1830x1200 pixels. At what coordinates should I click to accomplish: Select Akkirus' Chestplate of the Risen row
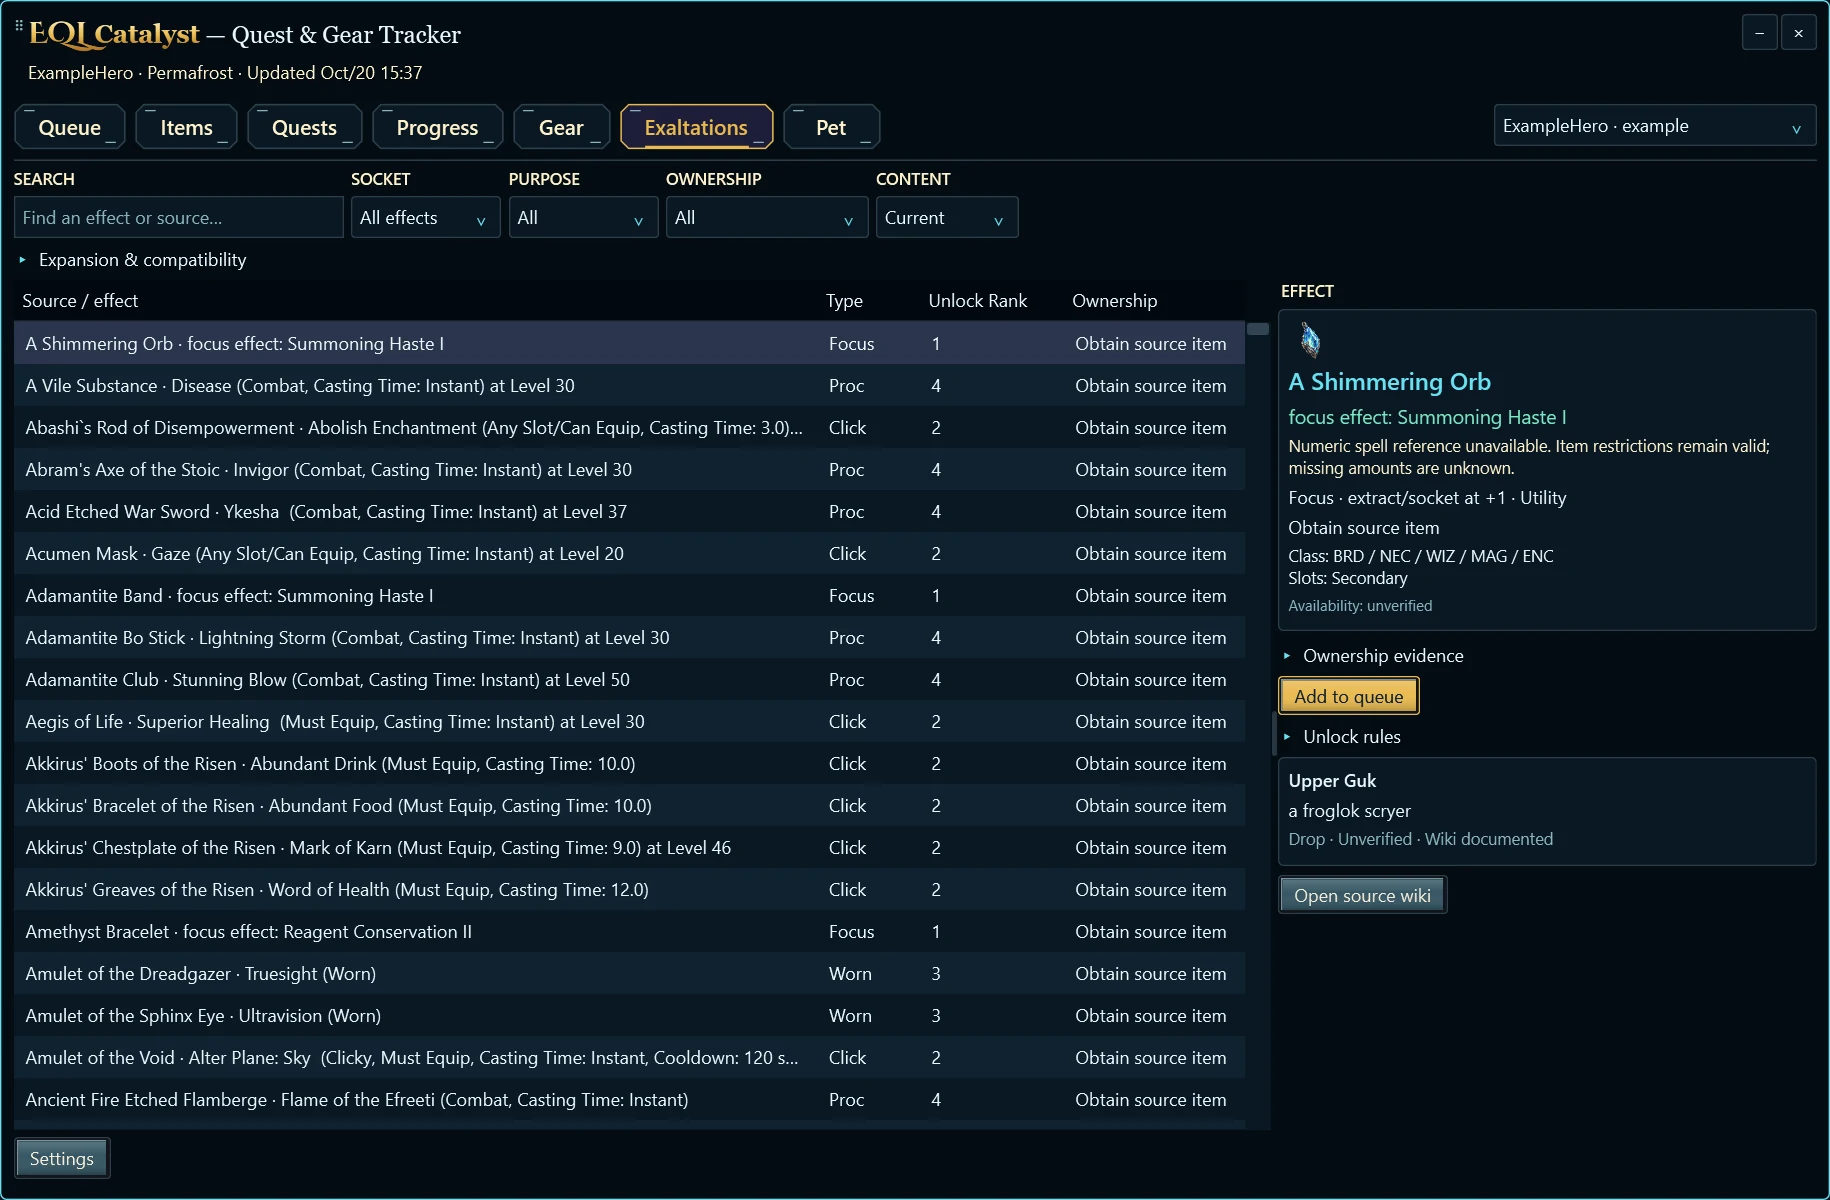click(629, 847)
